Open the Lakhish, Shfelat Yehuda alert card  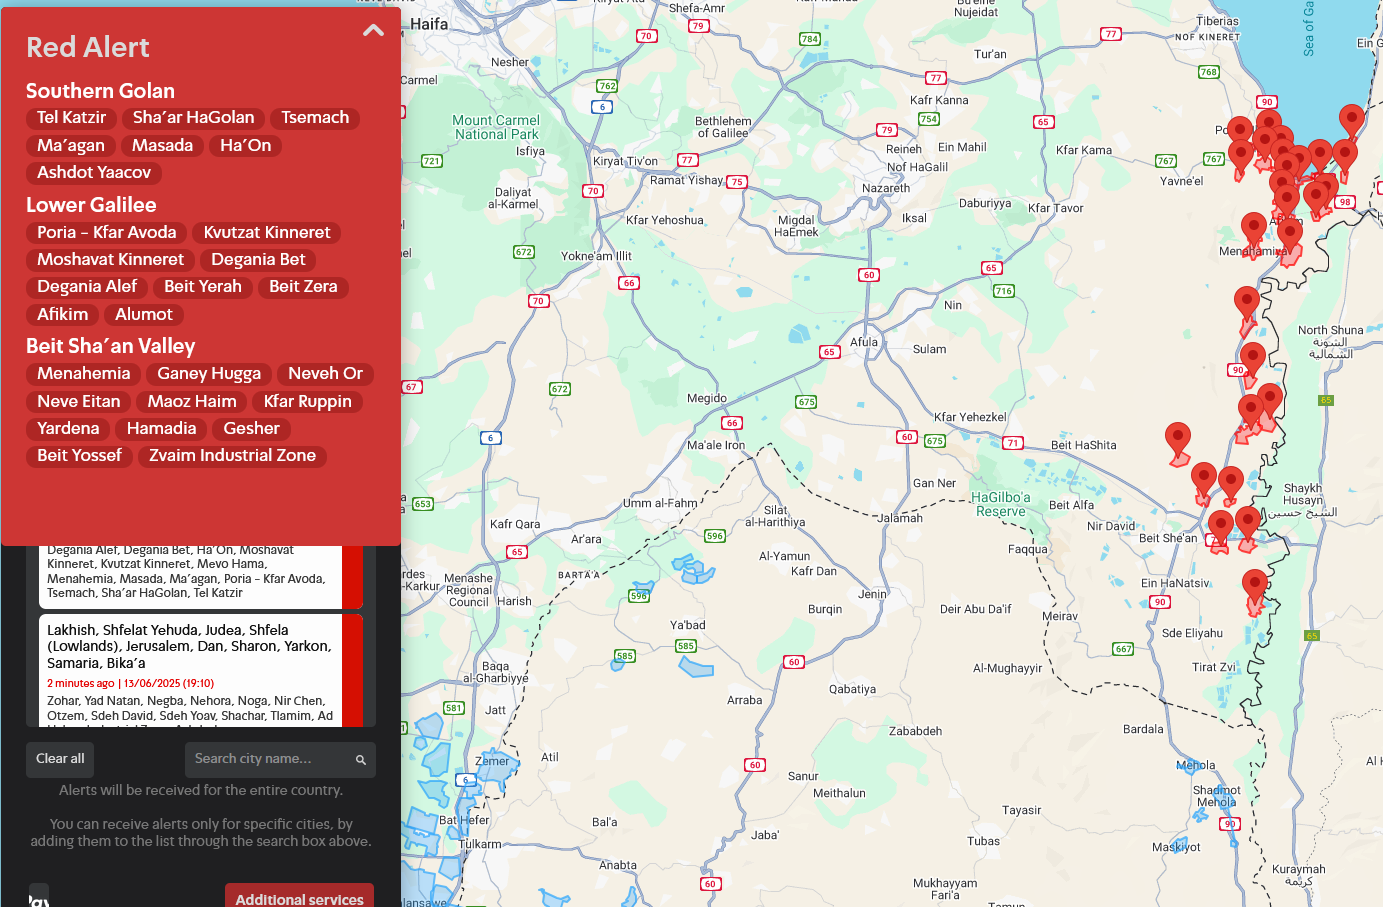pos(201,670)
